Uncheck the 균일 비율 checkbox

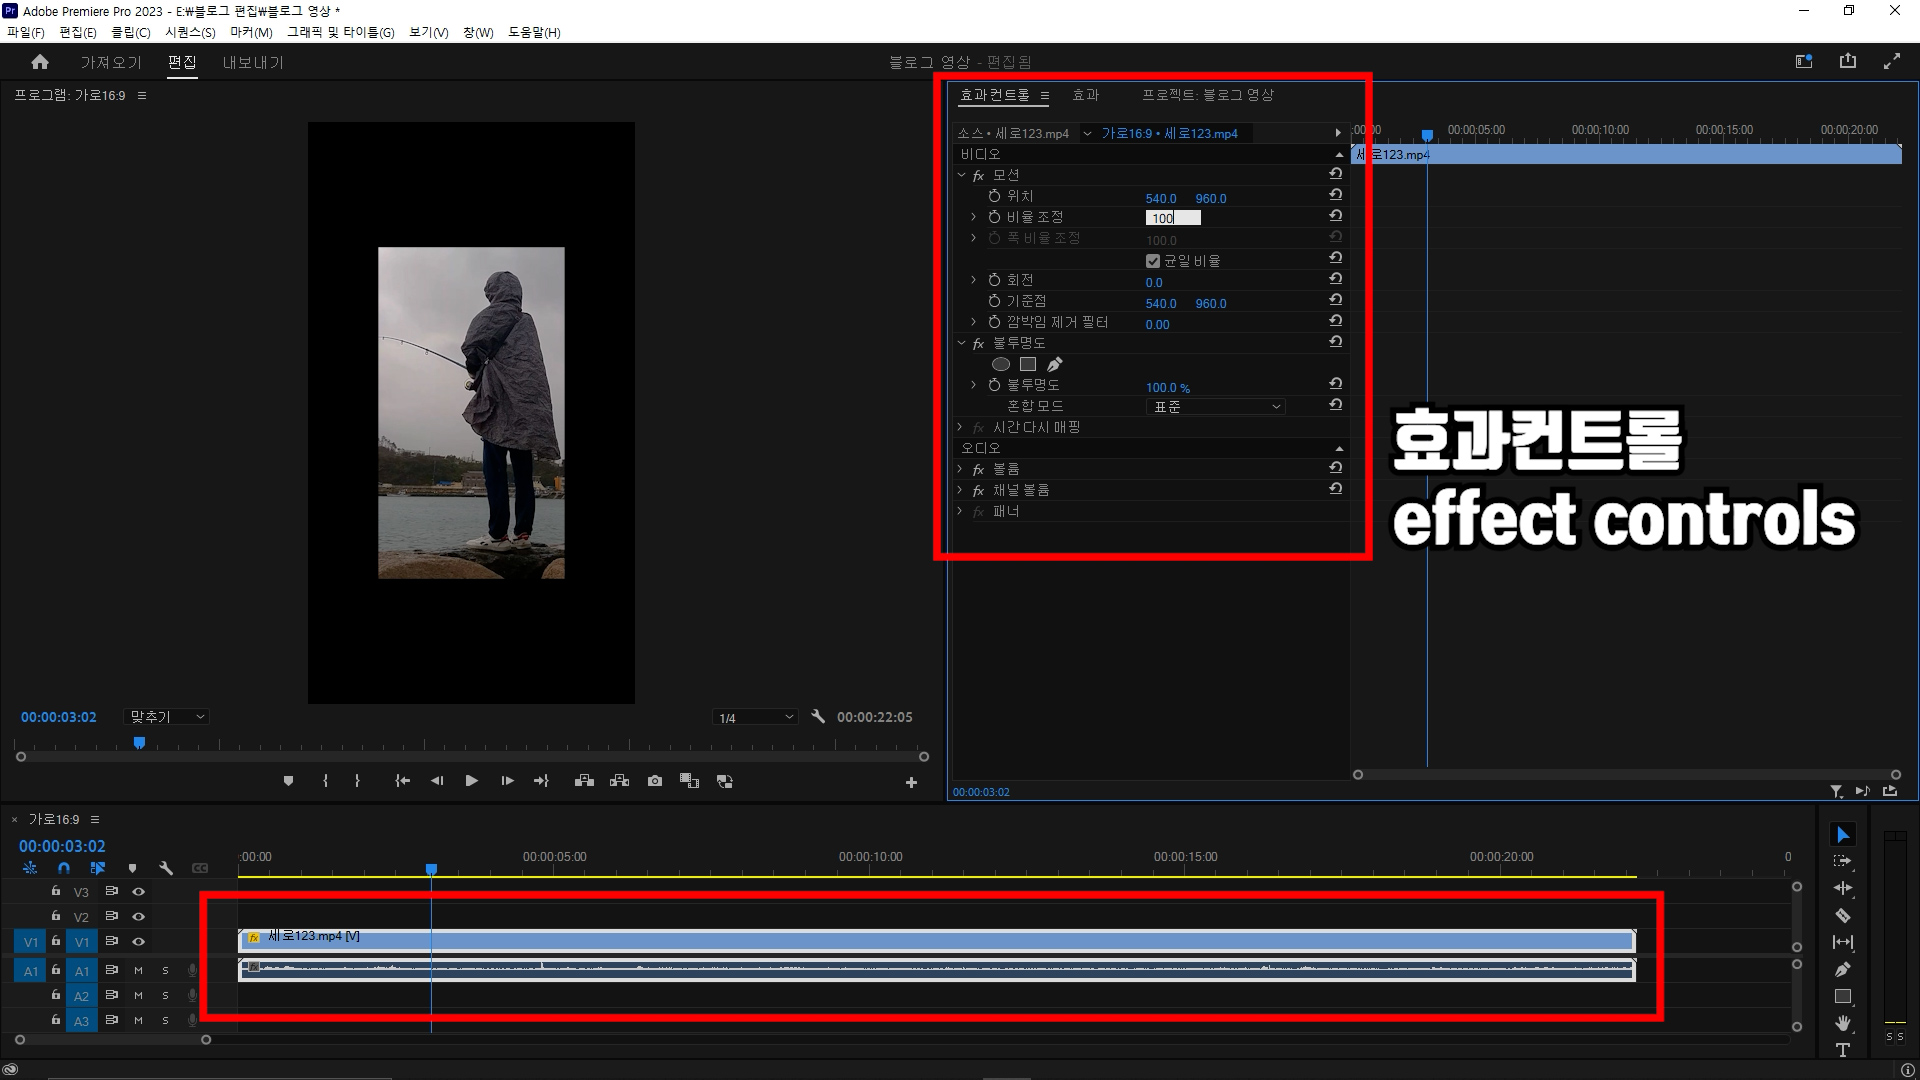[x=1152, y=261]
